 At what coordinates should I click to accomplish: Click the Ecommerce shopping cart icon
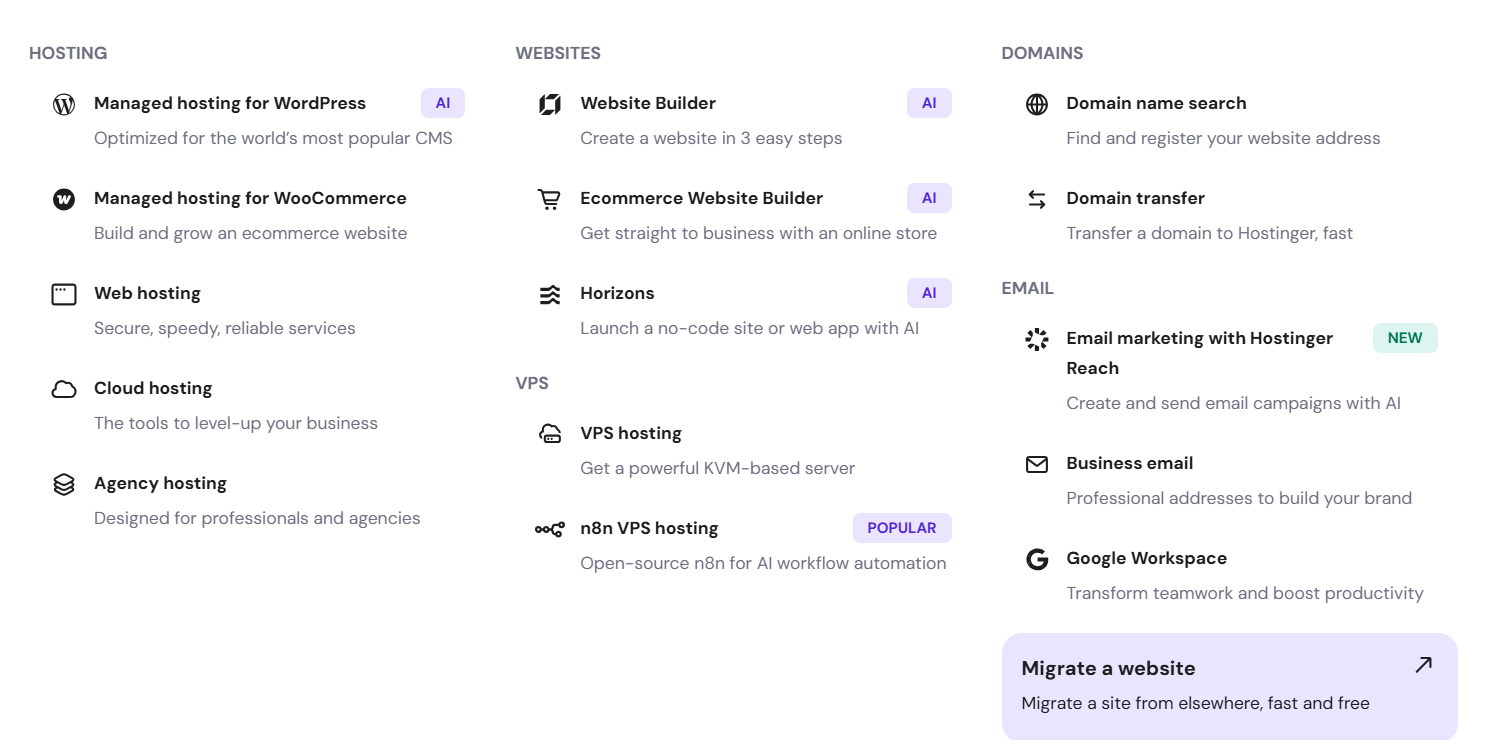tap(550, 199)
